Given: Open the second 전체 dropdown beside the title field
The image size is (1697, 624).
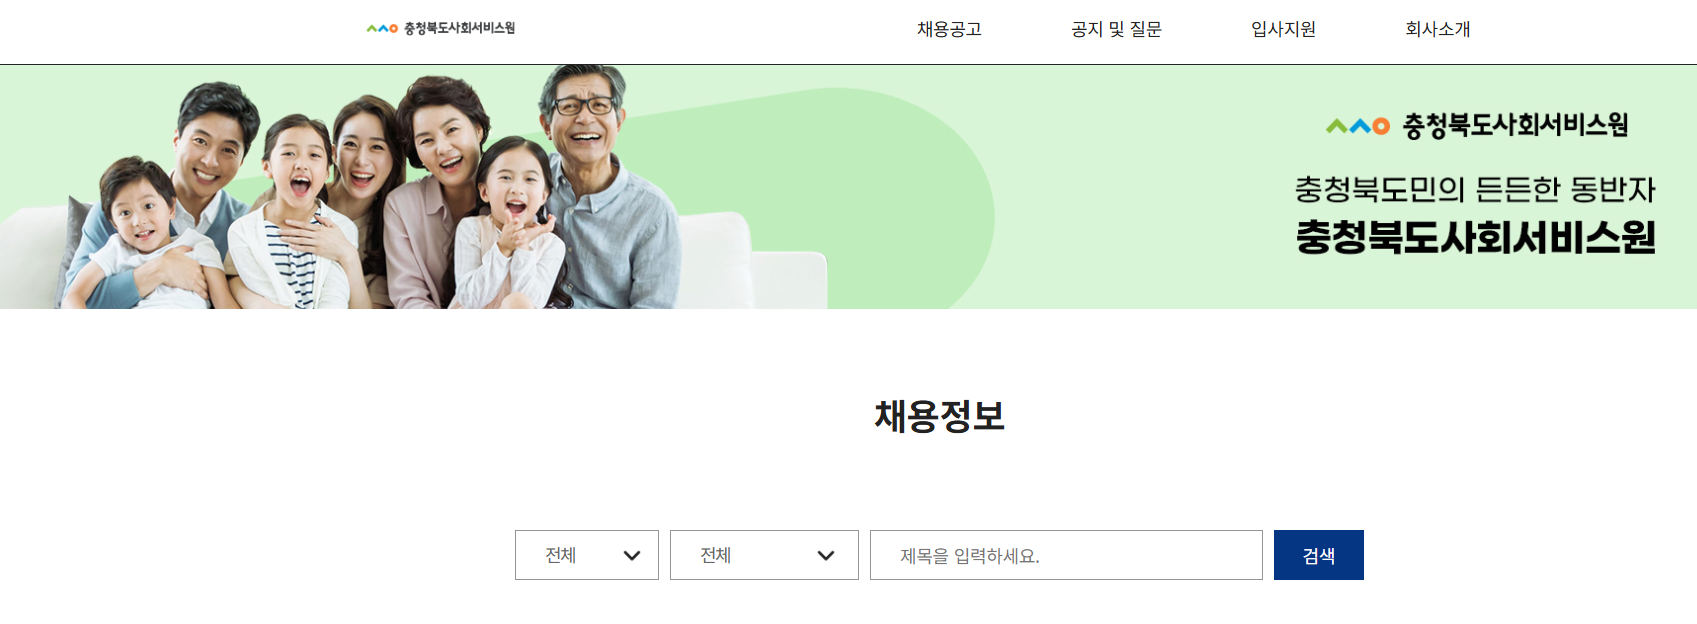Looking at the screenshot, I should 764,555.
